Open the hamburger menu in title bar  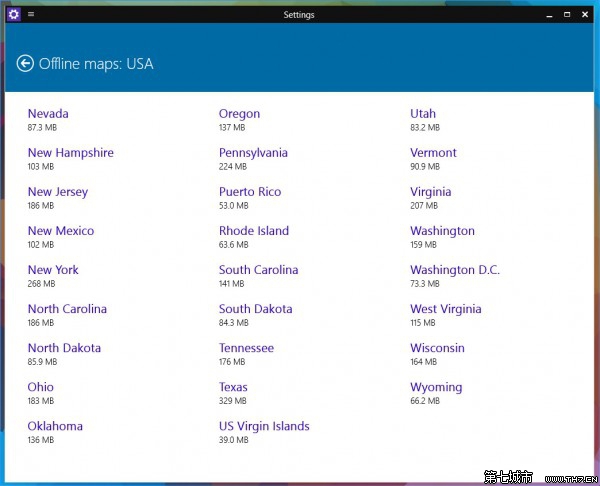click(31, 15)
